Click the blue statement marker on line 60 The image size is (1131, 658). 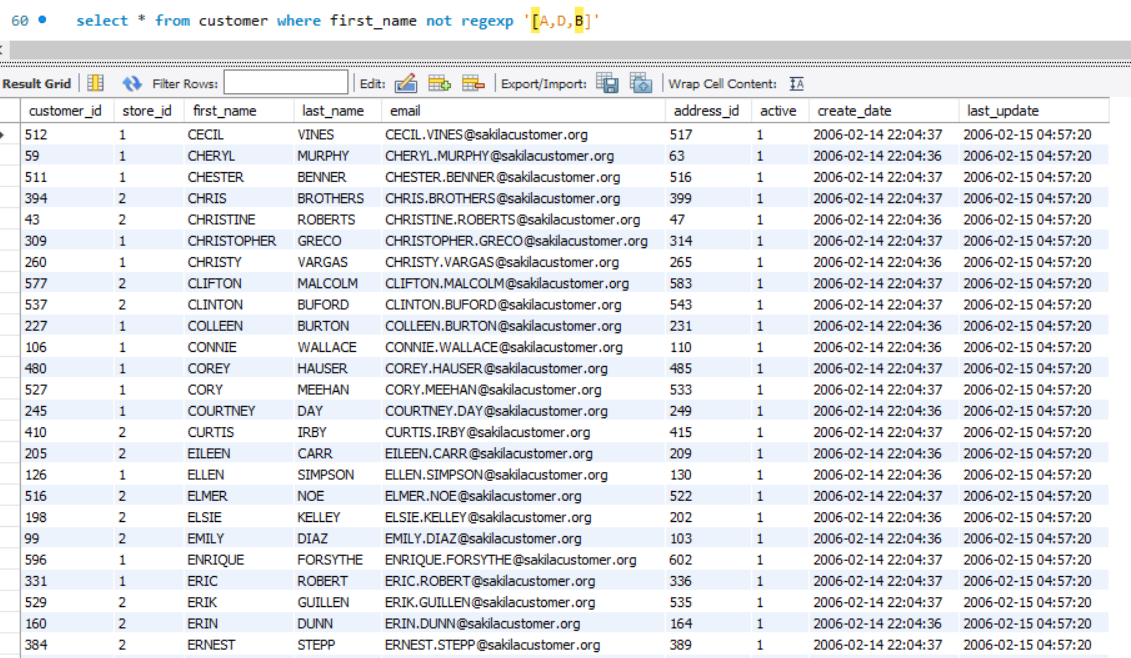pyautogui.click(x=43, y=19)
